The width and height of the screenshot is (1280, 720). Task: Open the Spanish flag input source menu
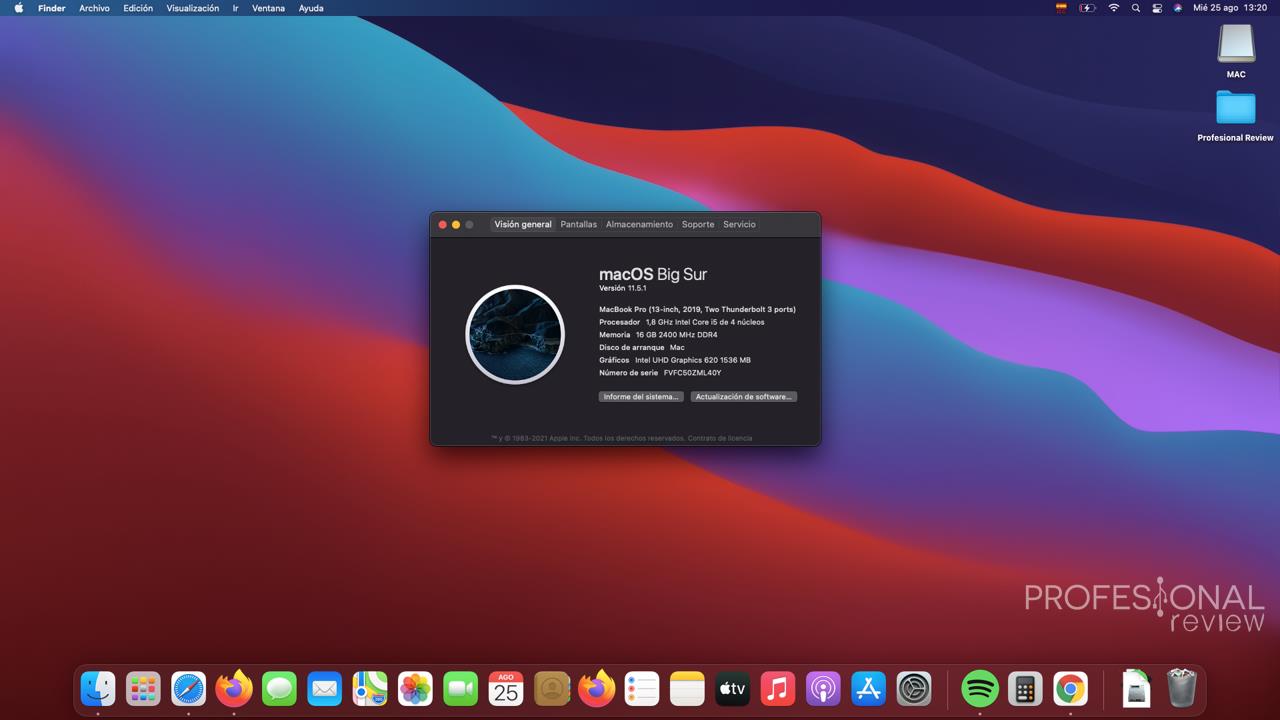pyautogui.click(x=1061, y=8)
